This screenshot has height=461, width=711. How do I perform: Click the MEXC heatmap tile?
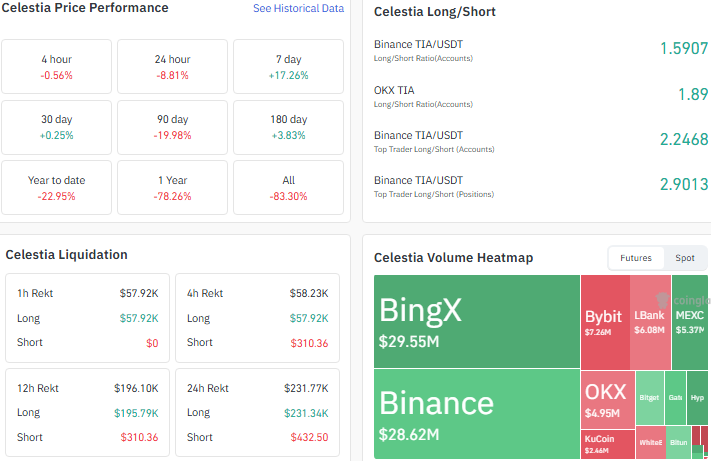(690, 322)
